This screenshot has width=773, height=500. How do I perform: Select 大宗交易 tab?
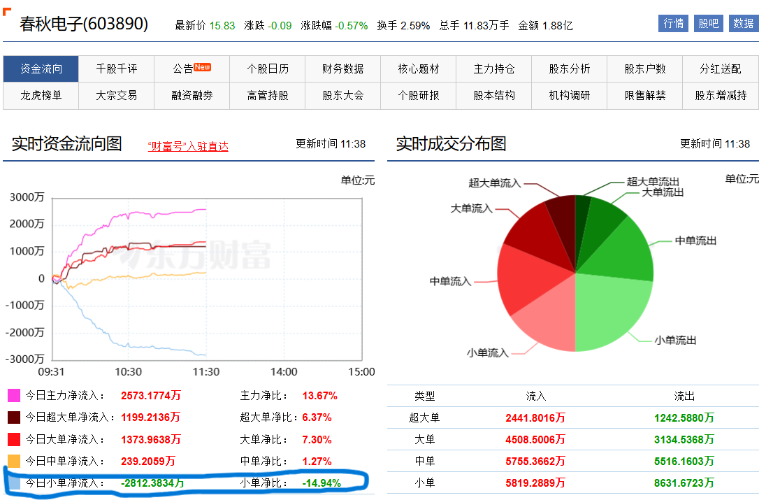point(116,95)
